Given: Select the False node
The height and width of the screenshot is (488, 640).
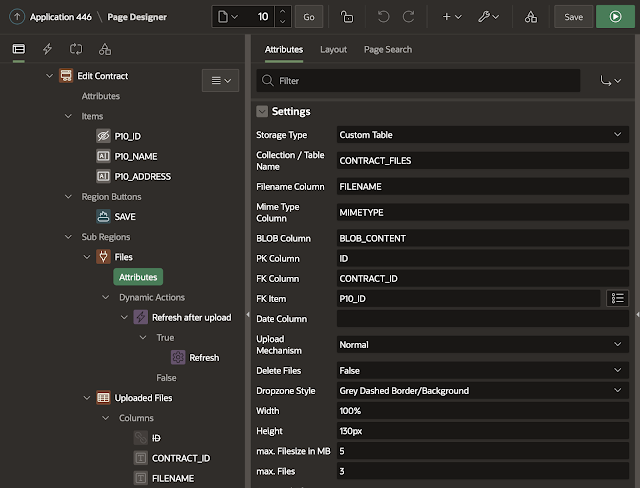Looking at the screenshot, I should click(166, 377).
